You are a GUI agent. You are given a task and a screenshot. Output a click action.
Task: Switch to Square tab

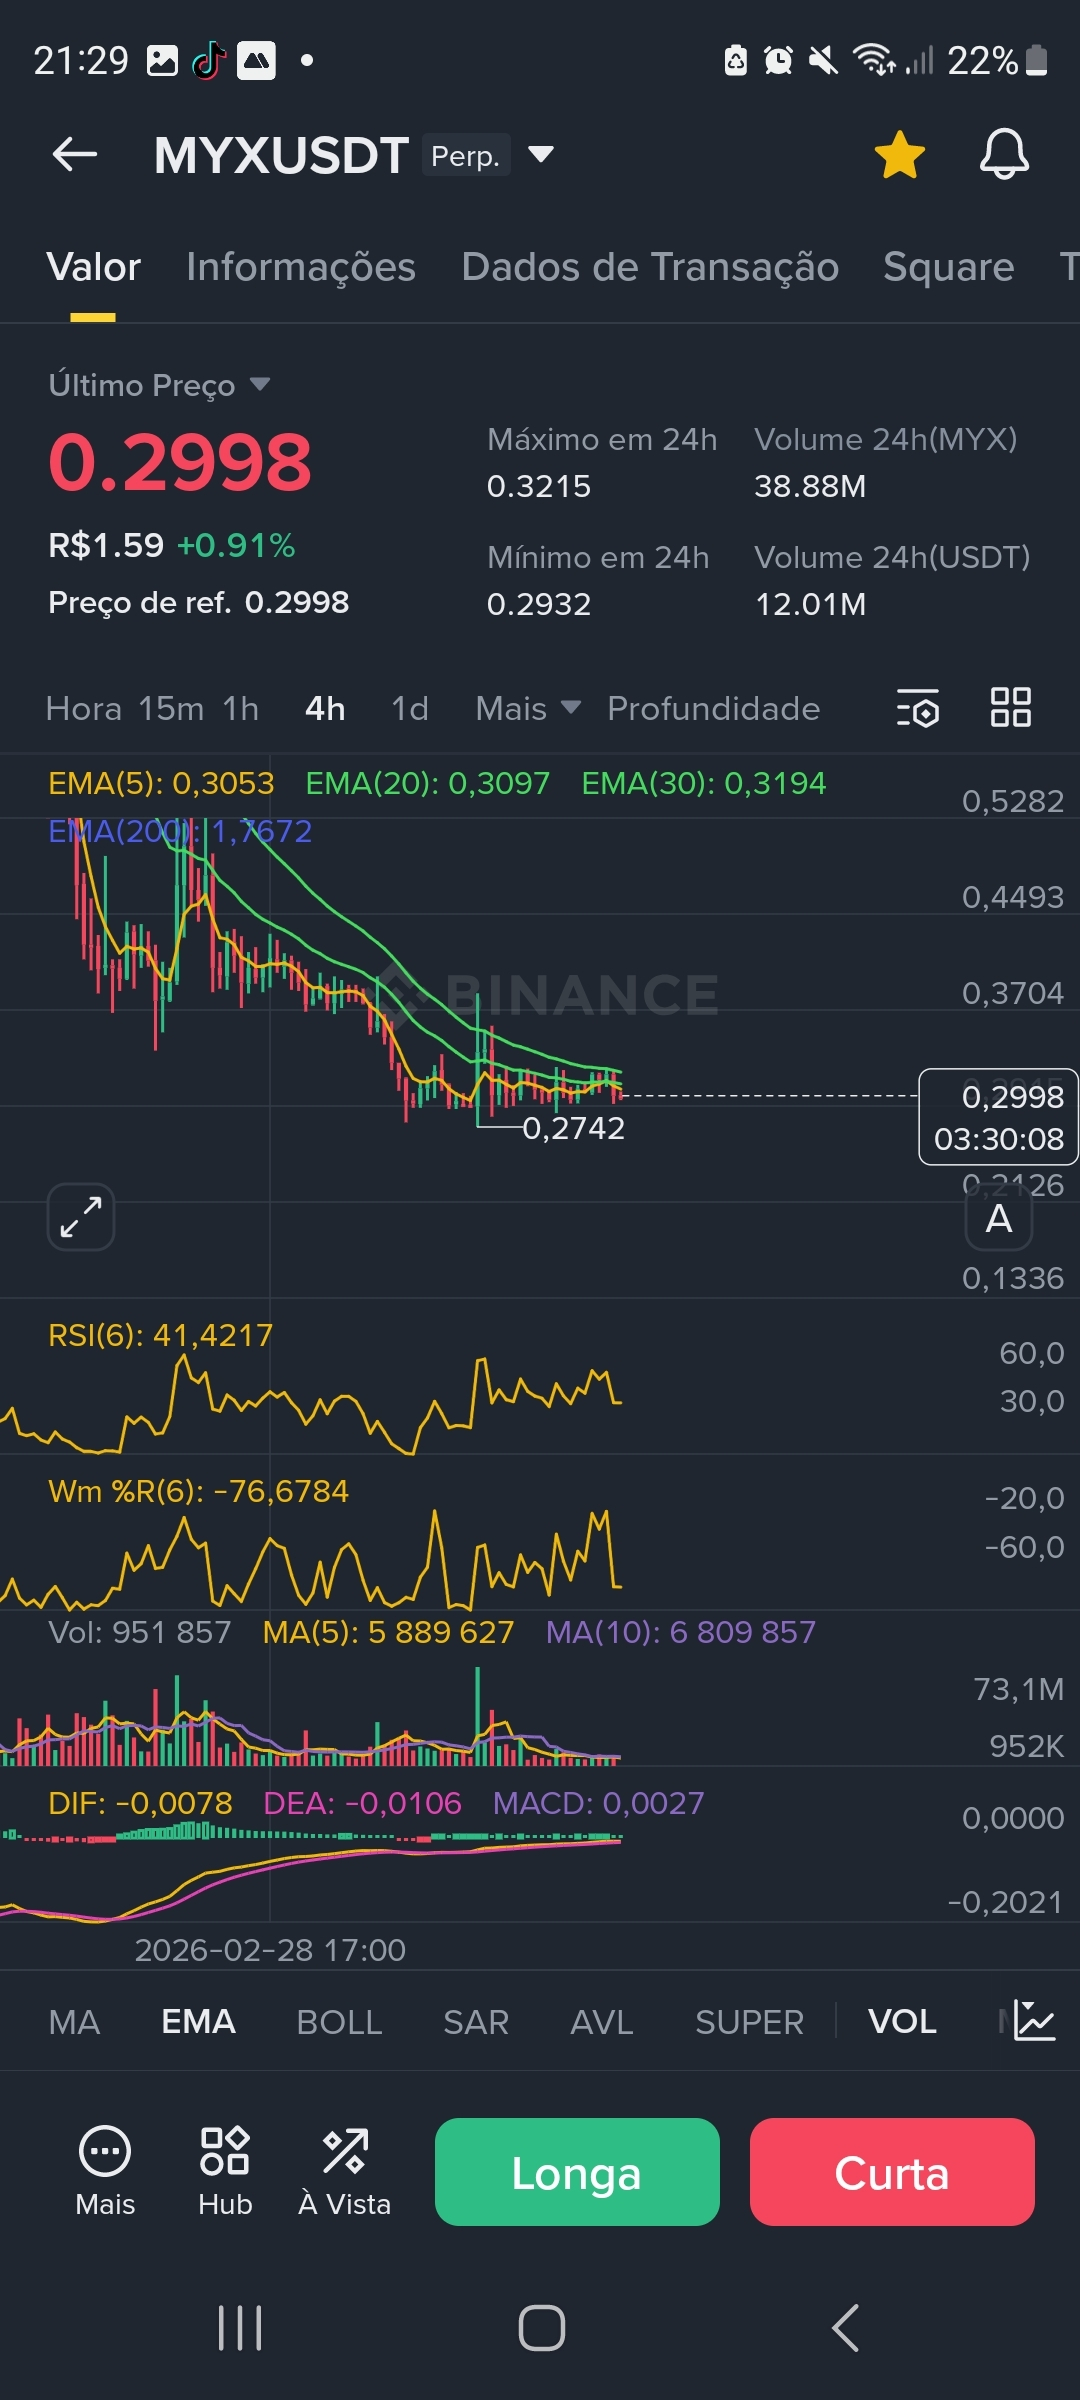(948, 267)
